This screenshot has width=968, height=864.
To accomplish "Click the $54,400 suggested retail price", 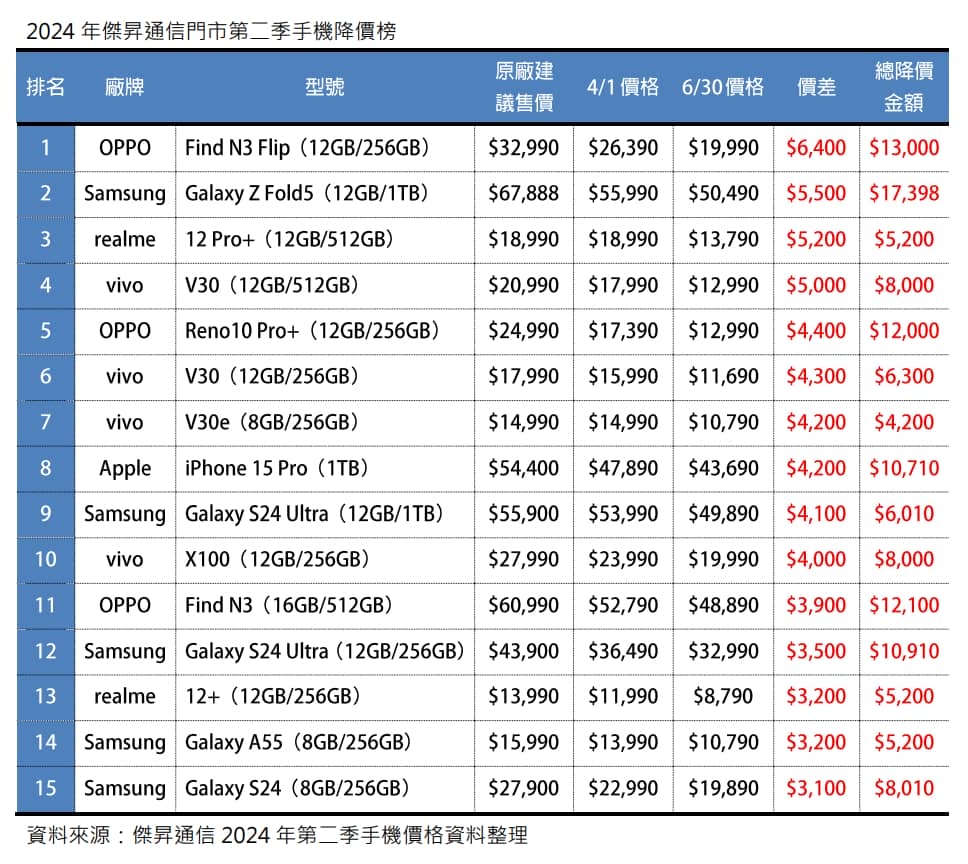I will tap(524, 468).
